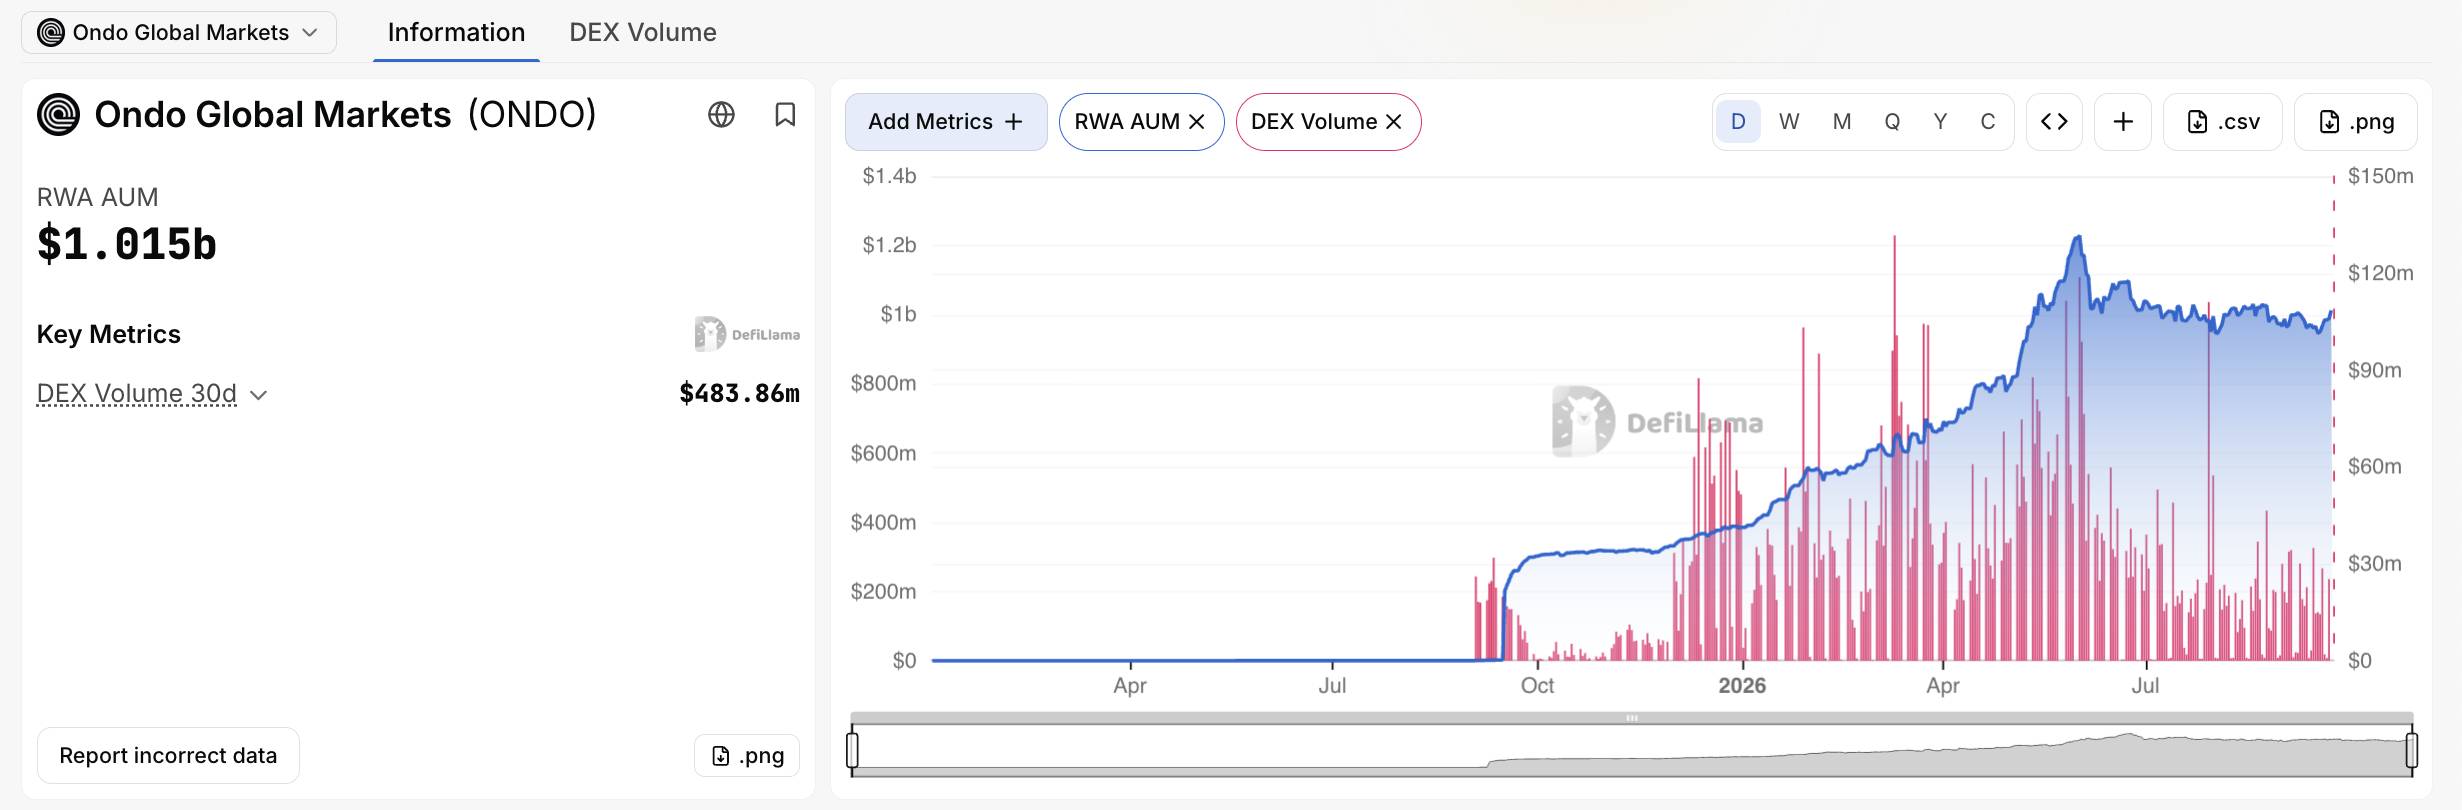Select yearly Y interval
The width and height of the screenshot is (2462, 810).
1940,122
